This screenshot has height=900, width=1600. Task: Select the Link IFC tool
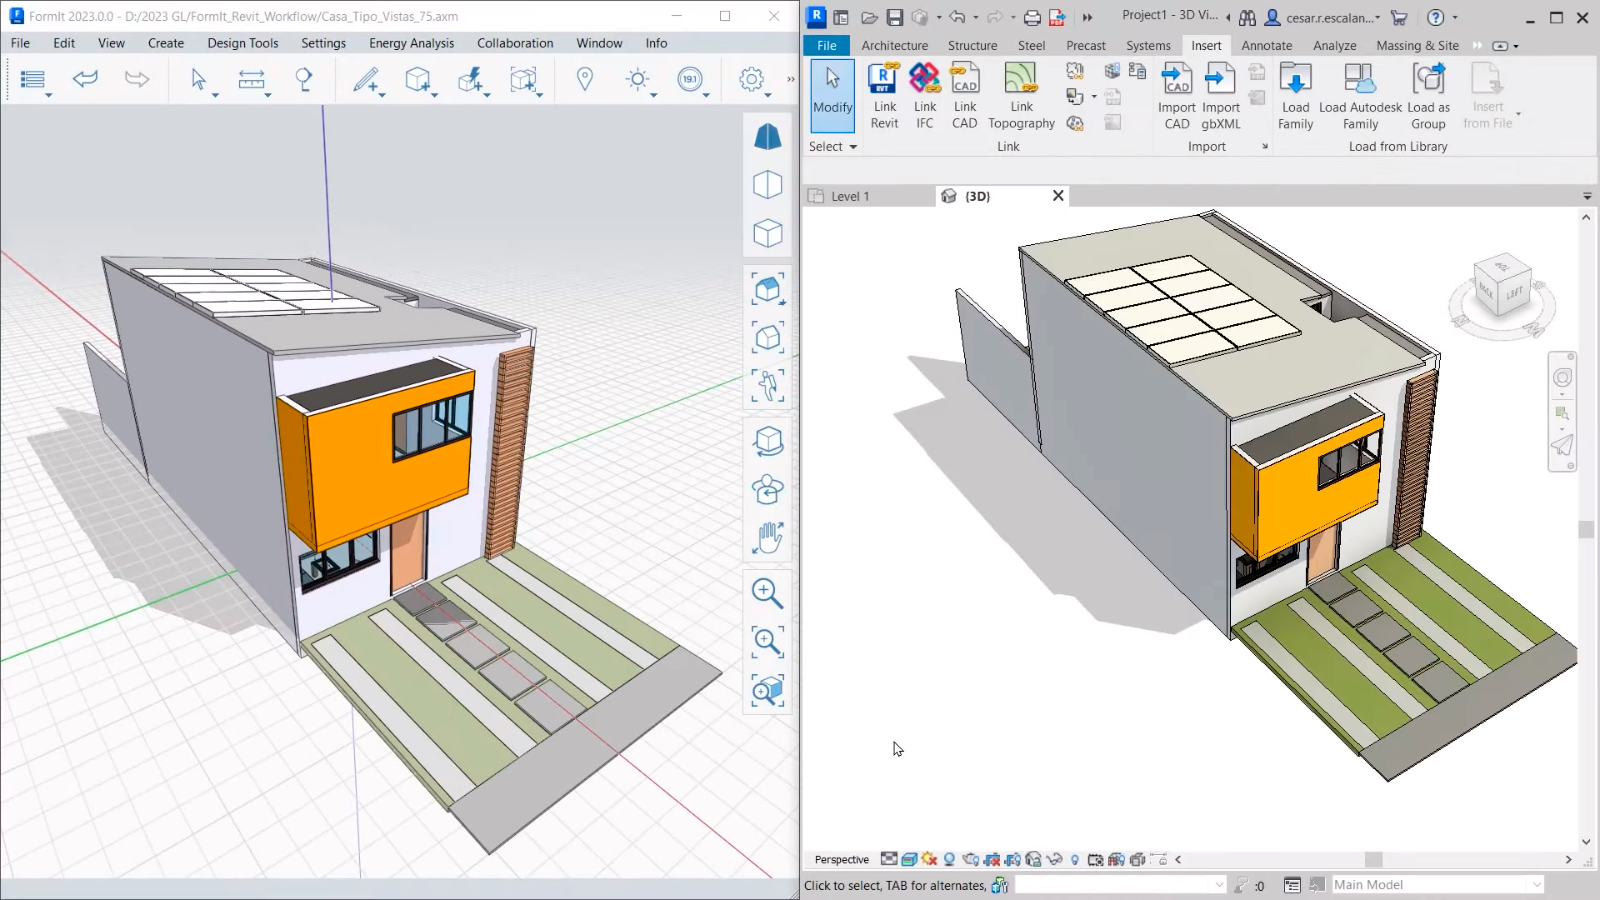(924, 95)
